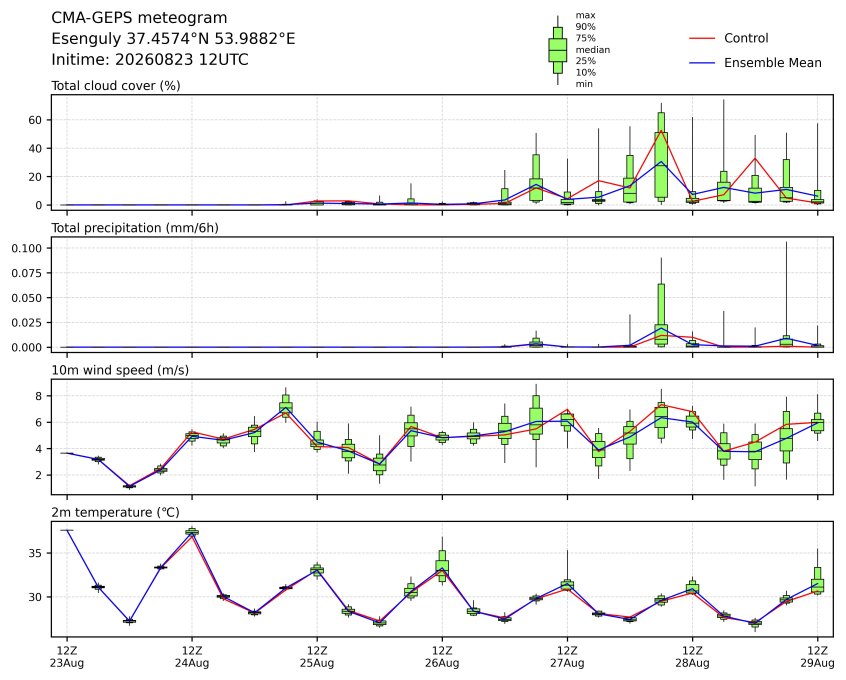Viewport: 846px width, 680px height.
Task: Click the '2m temperature (°C)' panel title
Action: coord(115,512)
